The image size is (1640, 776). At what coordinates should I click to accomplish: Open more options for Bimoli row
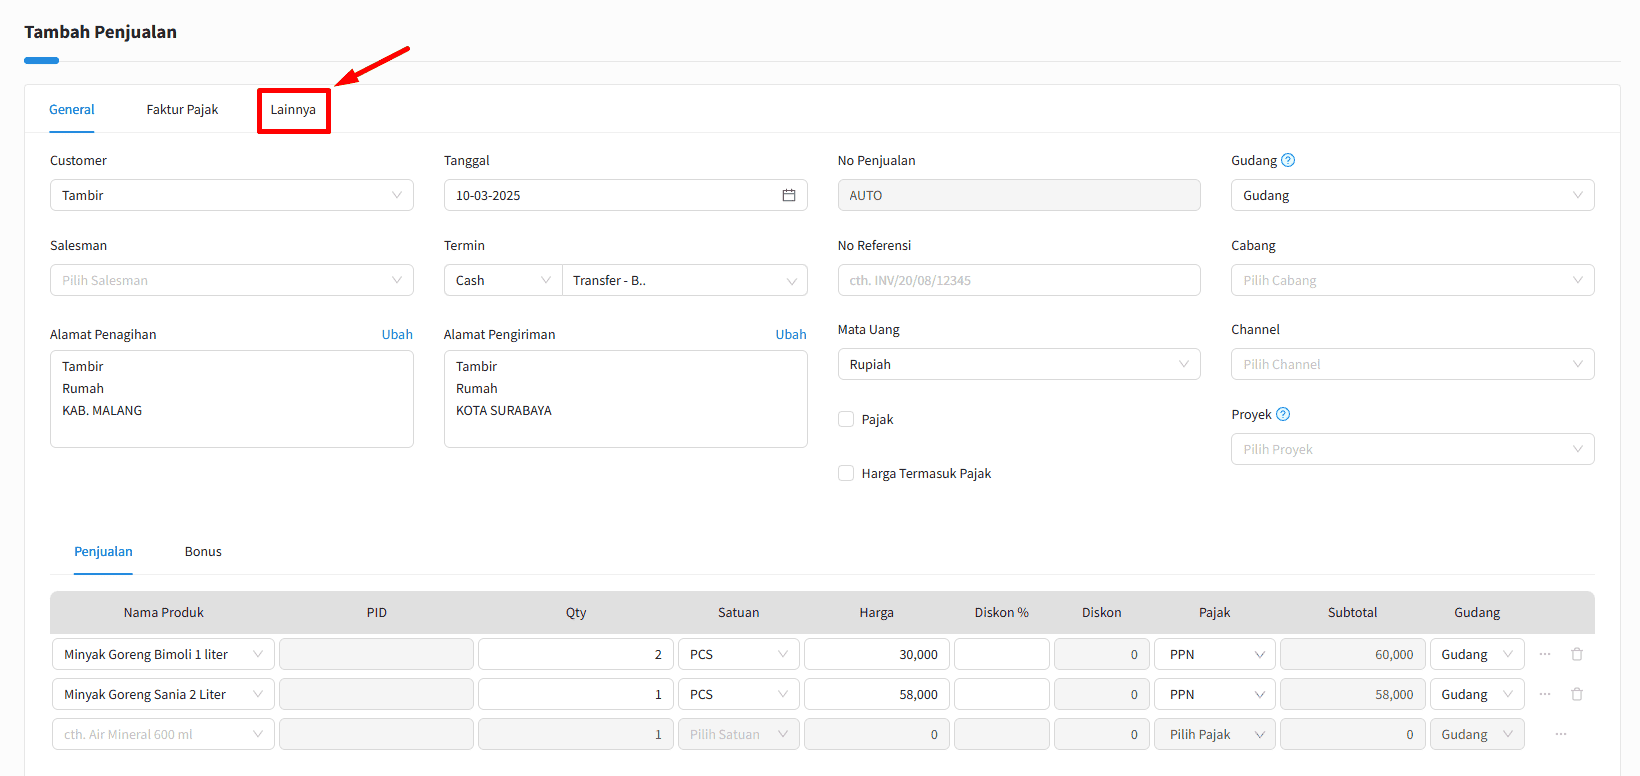1545,654
